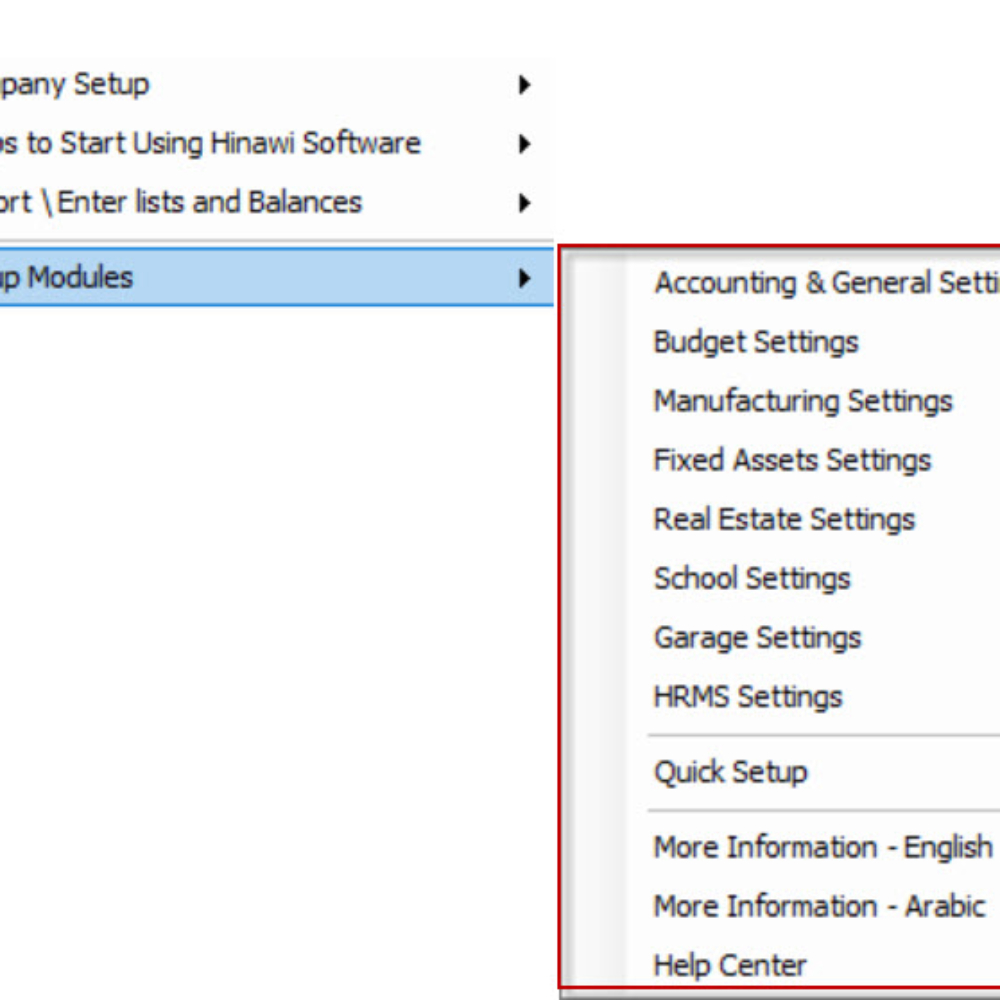Open Accounting & General Settings

827,284
